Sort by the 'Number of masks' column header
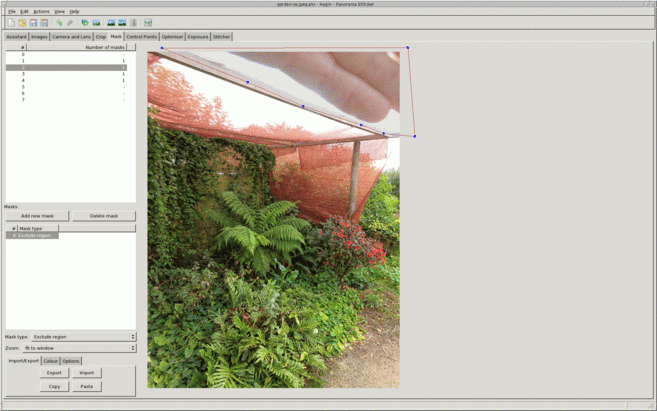Viewport: 657px width, 411px height. tap(77, 47)
